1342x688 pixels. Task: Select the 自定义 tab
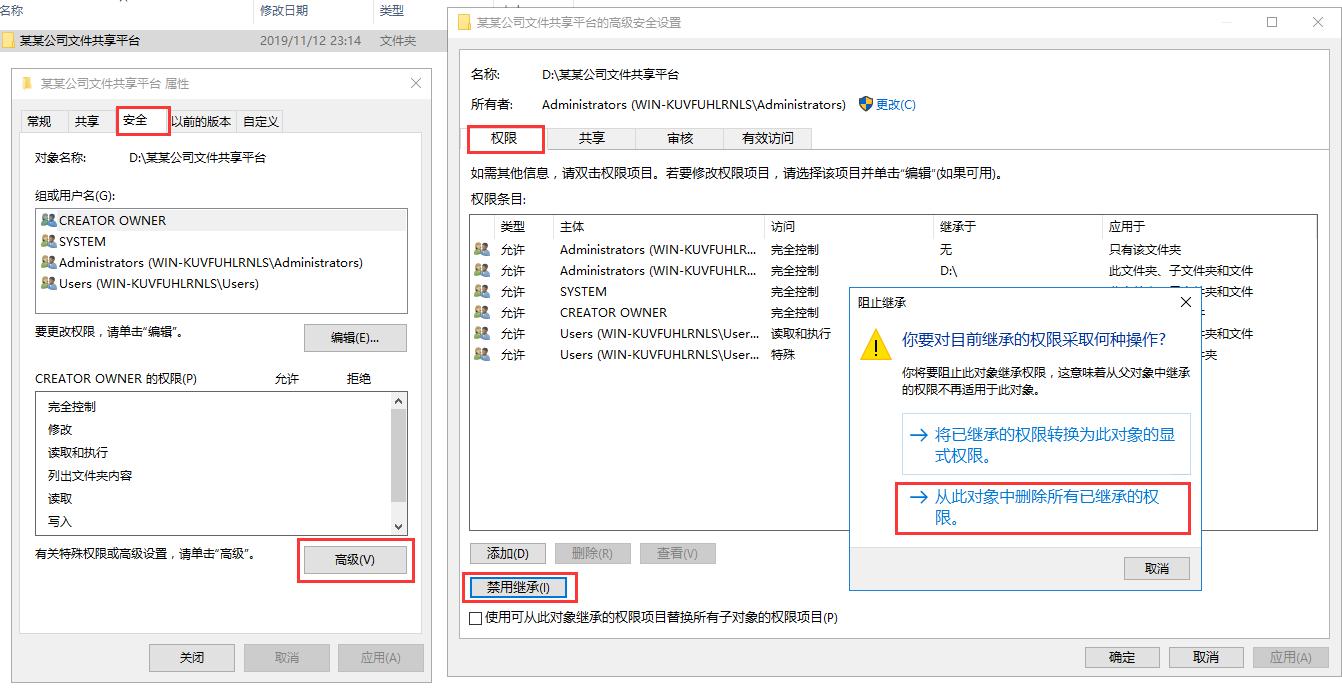tap(262, 120)
